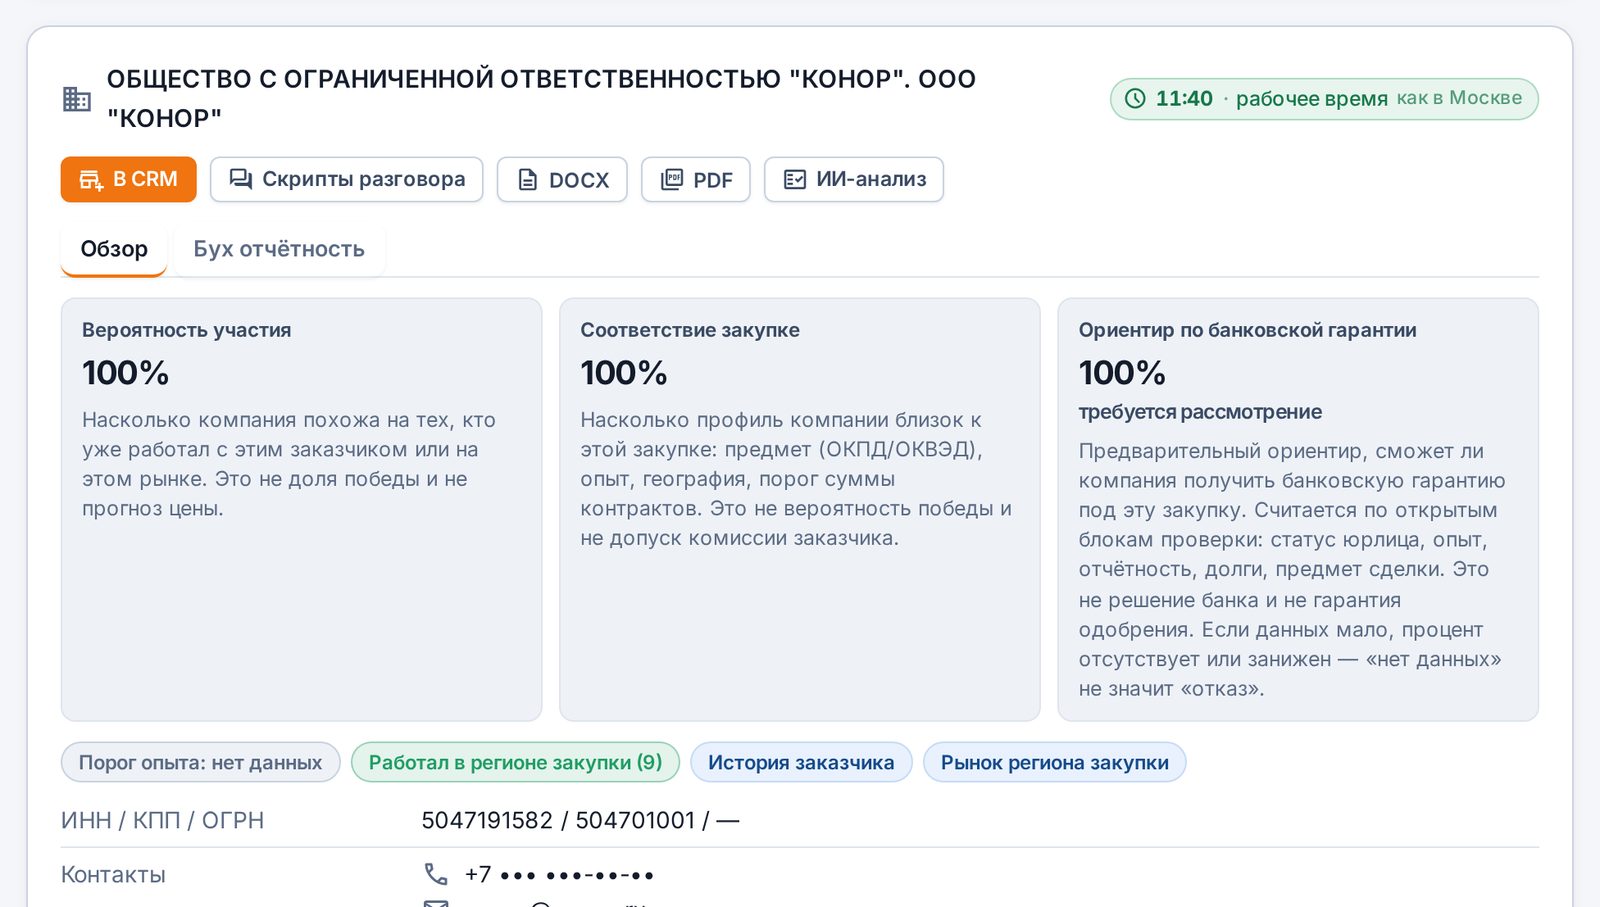Export the card as DOCX
The height and width of the screenshot is (907, 1600).
click(562, 179)
